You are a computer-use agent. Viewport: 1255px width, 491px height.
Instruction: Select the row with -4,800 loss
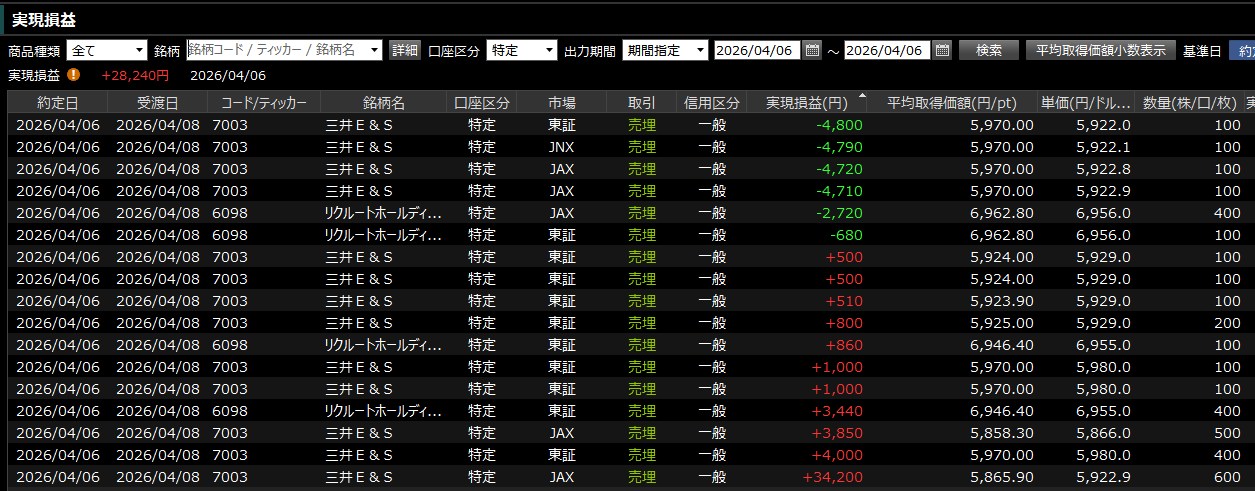point(600,125)
